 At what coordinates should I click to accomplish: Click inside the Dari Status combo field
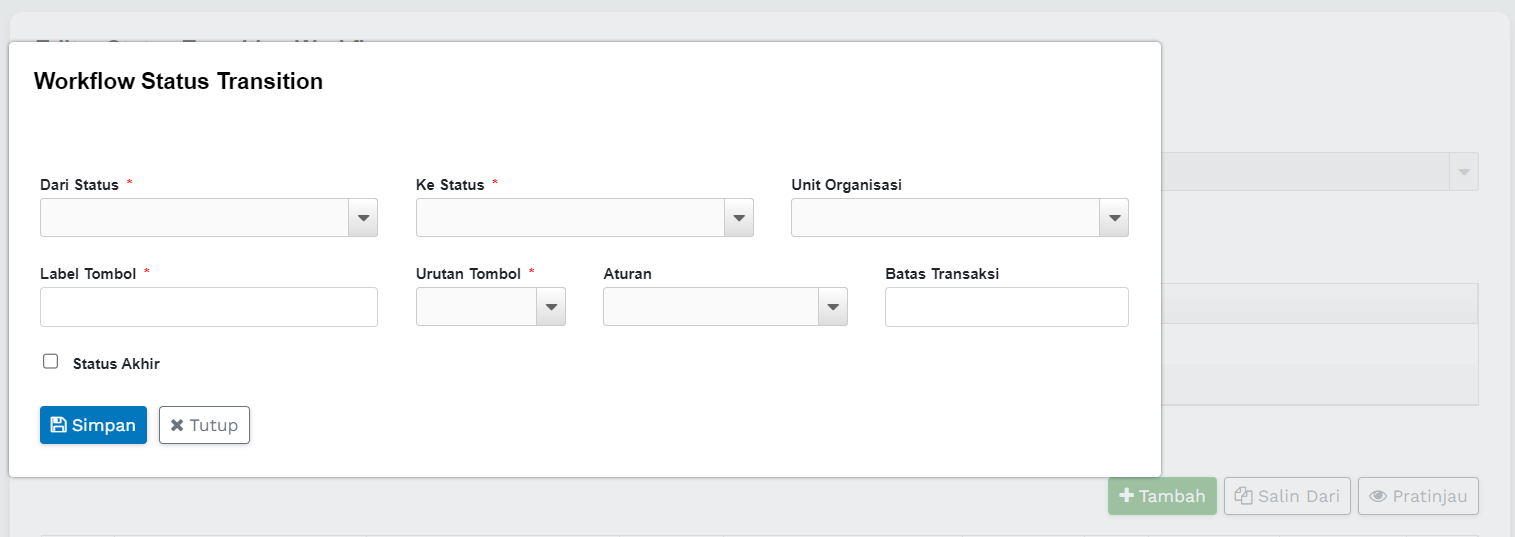point(194,218)
